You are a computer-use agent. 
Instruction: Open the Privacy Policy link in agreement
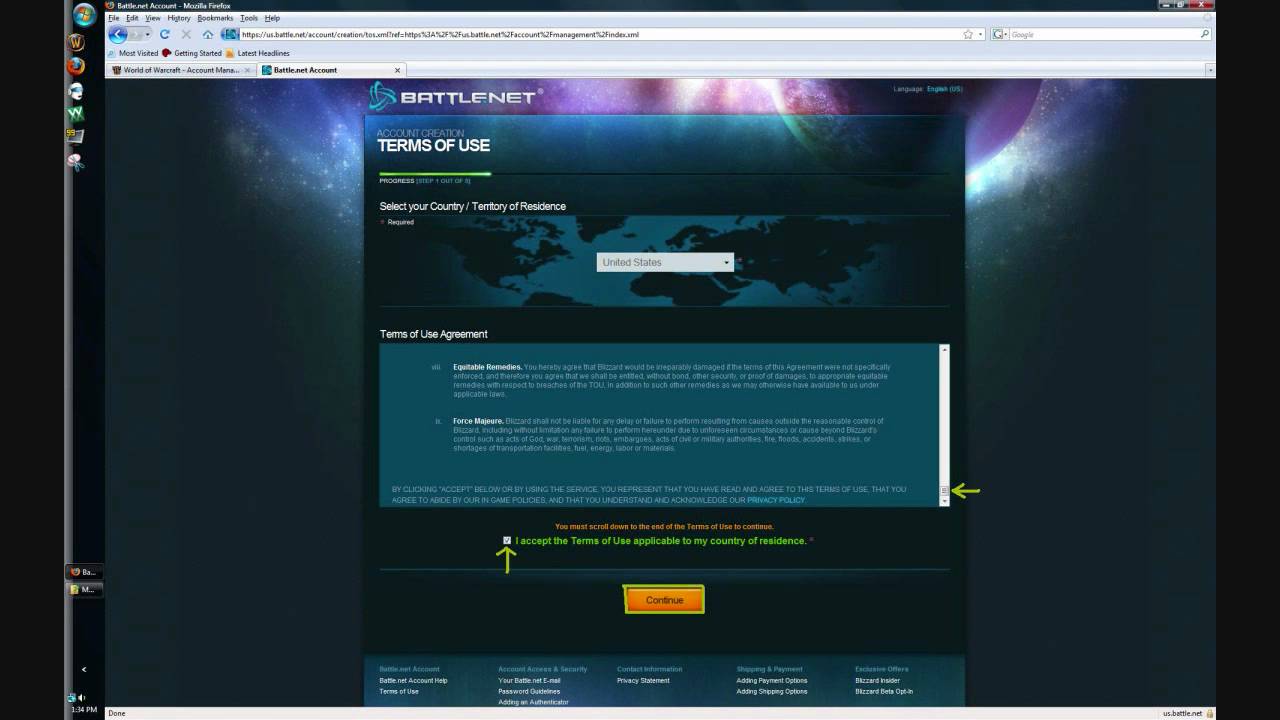click(775, 499)
